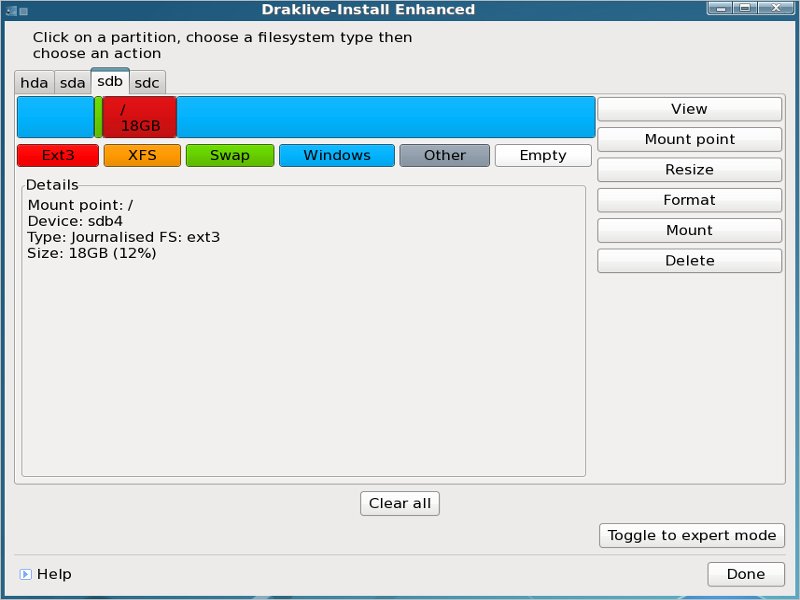800x600 pixels.
Task: Switch to the hda disk tab
Action: [34, 83]
